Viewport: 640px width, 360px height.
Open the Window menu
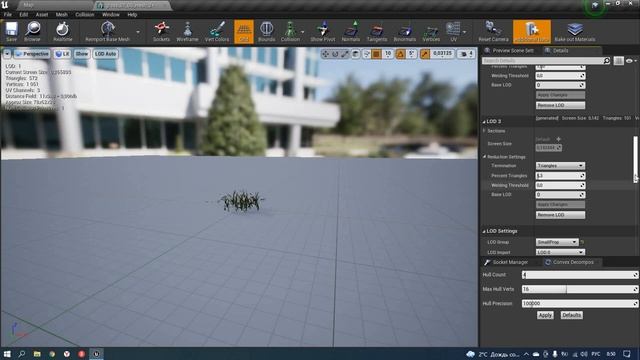point(111,14)
